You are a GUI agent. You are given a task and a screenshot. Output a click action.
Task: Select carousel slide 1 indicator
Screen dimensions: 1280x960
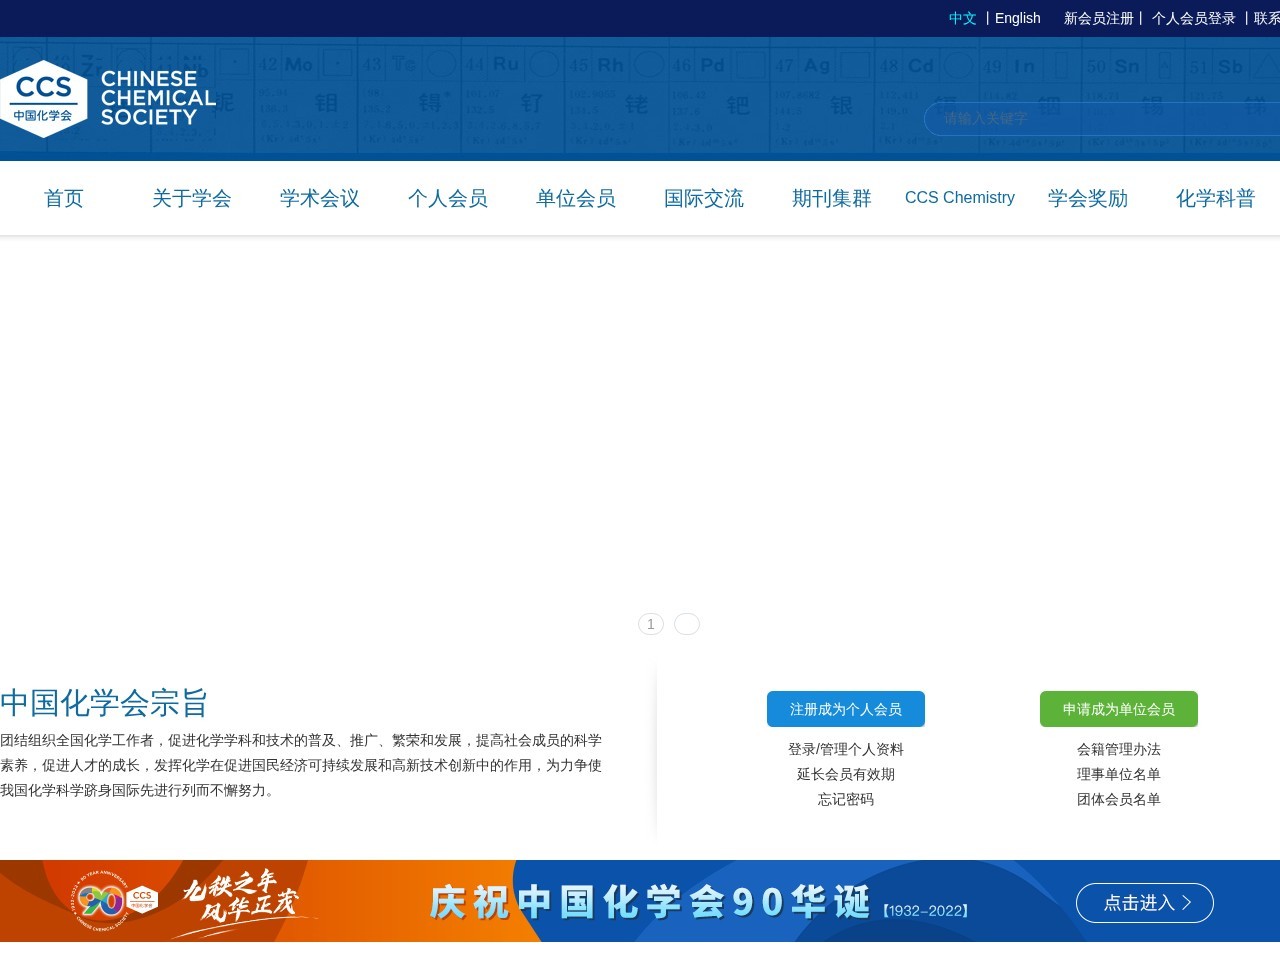650,623
